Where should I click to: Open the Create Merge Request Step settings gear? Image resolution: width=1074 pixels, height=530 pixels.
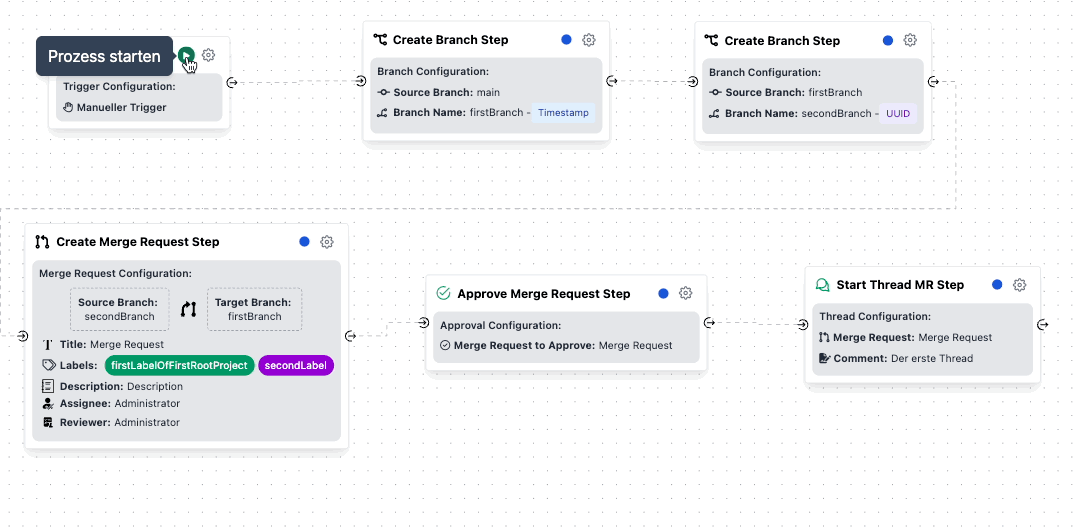327,242
